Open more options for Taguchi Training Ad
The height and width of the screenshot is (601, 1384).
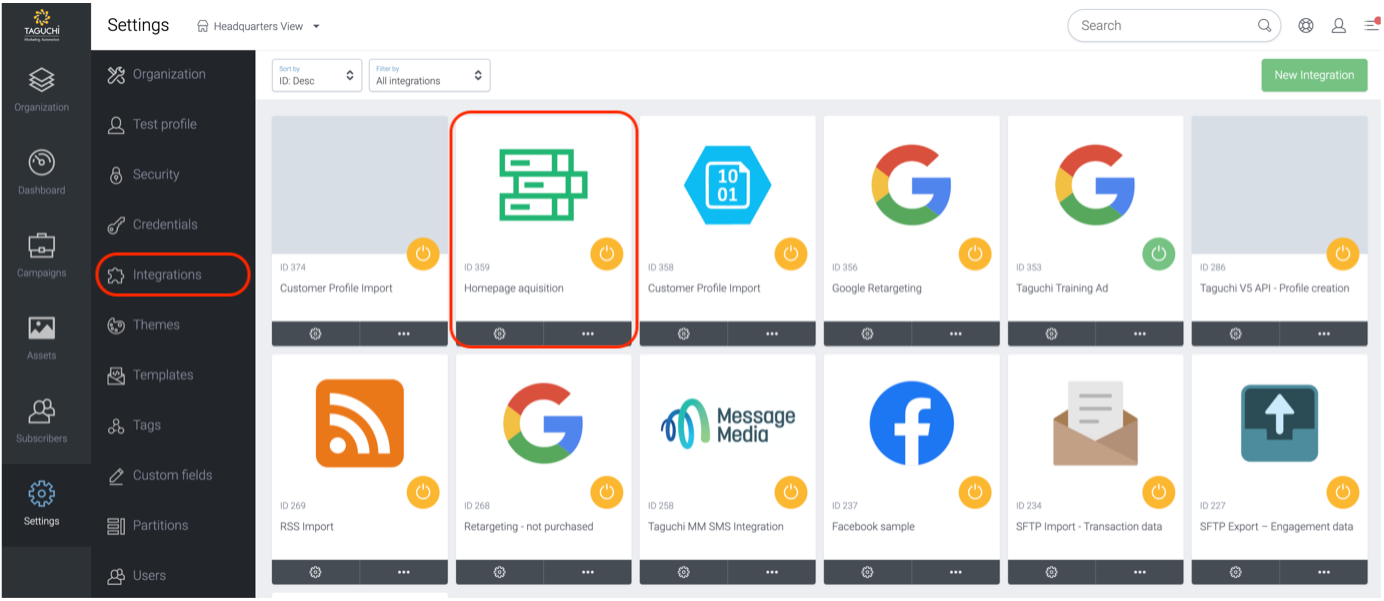[x=1140, y=334]
